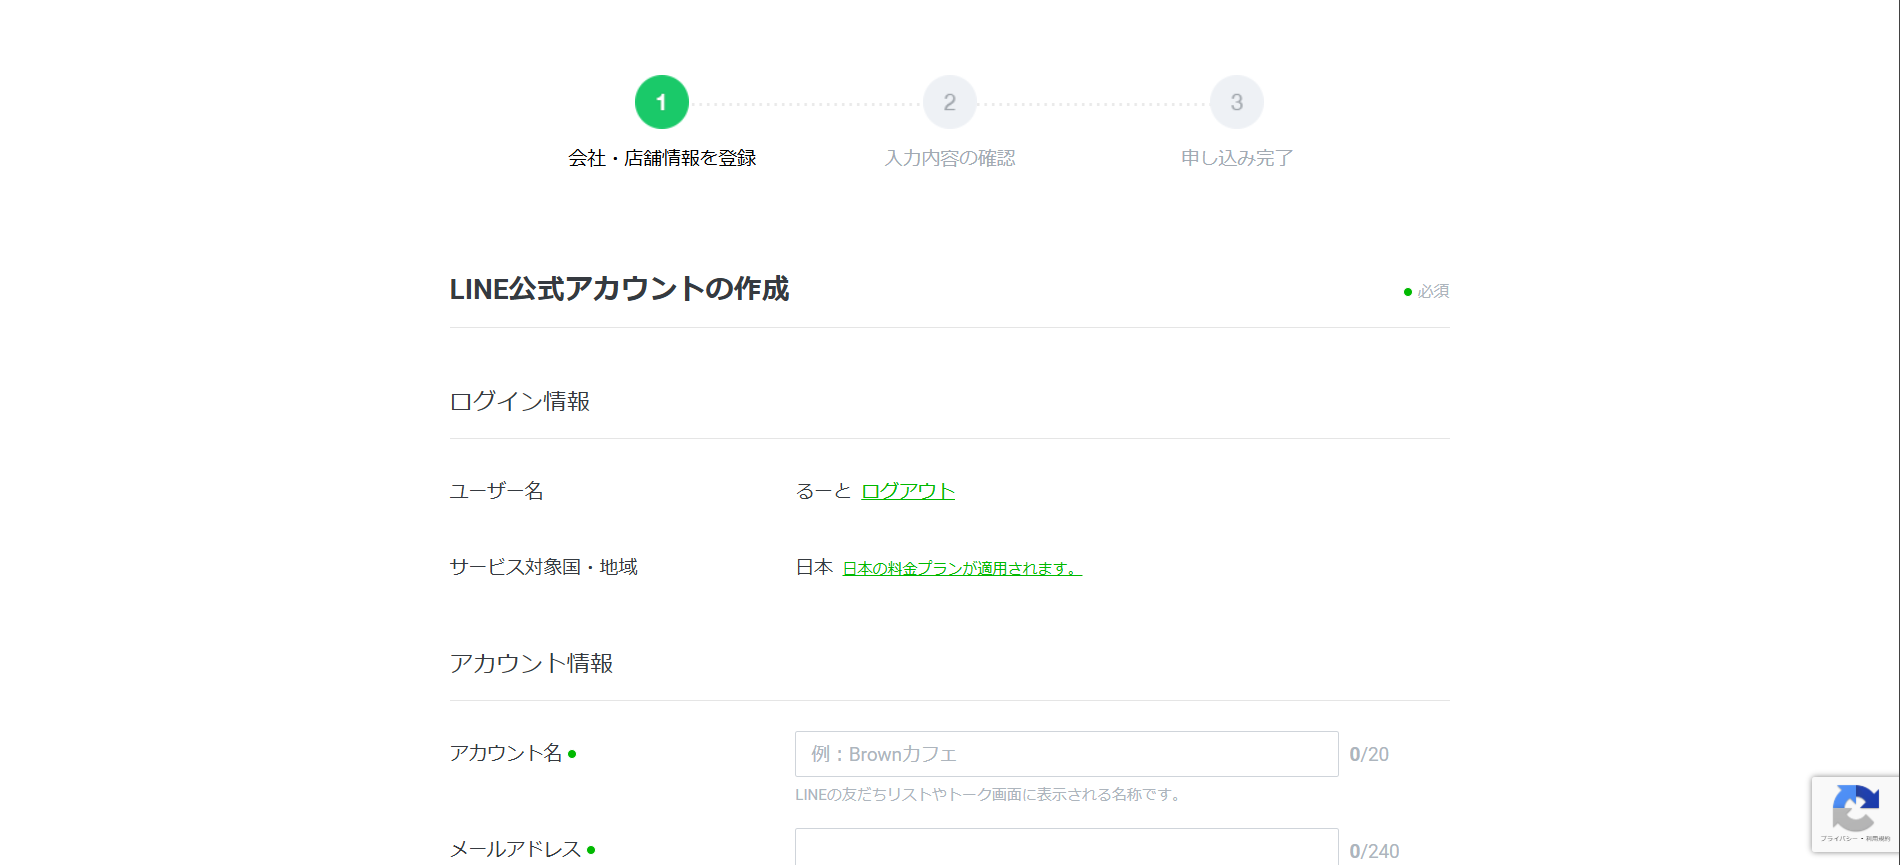Click the アカウント情報 section heading
Screen dimensions: 1900x865
(x=531, y=663)
